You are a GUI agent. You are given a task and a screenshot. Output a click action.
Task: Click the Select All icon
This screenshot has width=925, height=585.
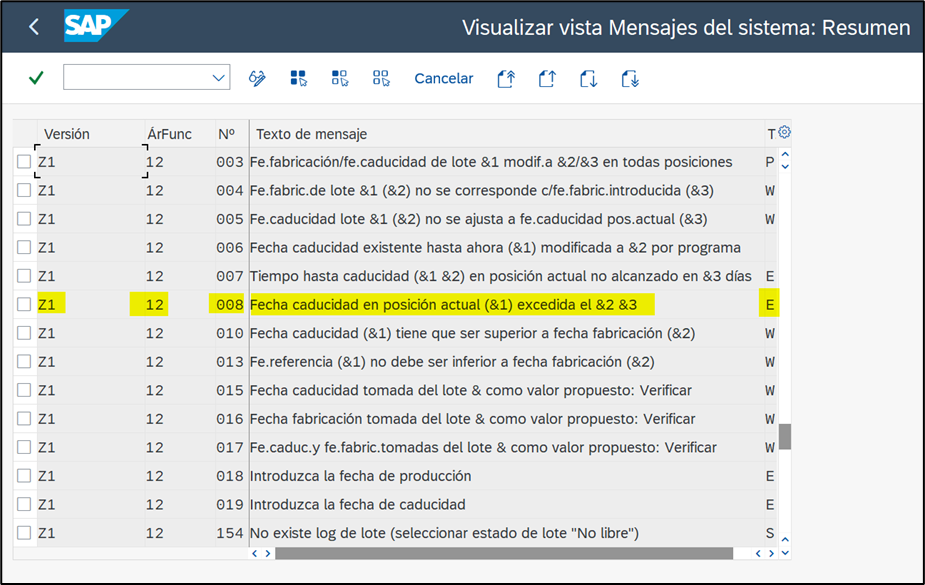(299, 78)
